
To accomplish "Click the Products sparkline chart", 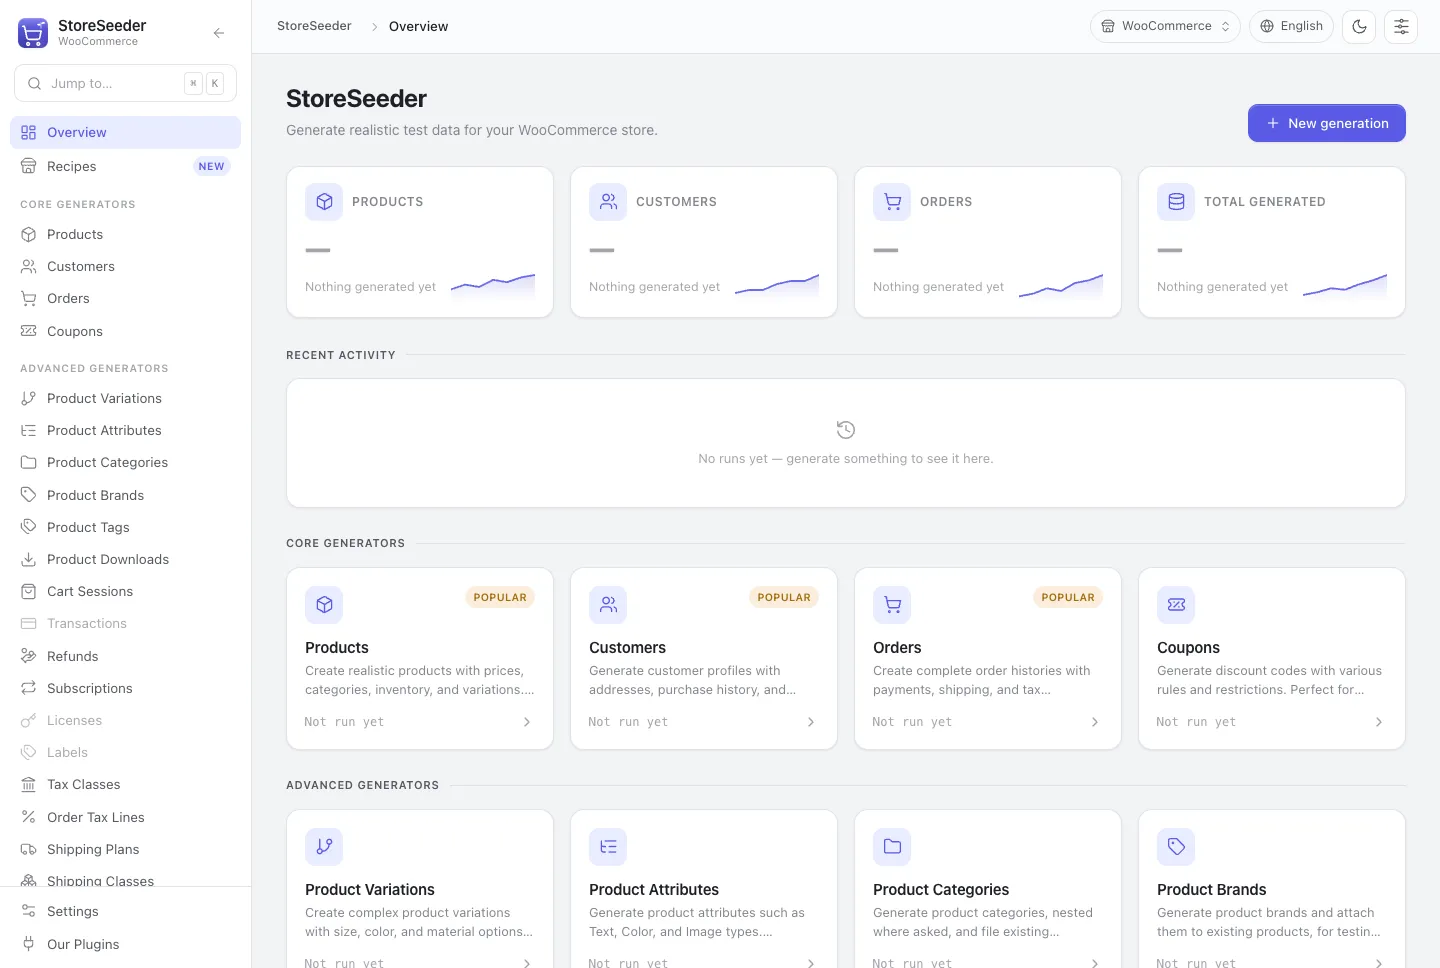I will click(493, 286).
